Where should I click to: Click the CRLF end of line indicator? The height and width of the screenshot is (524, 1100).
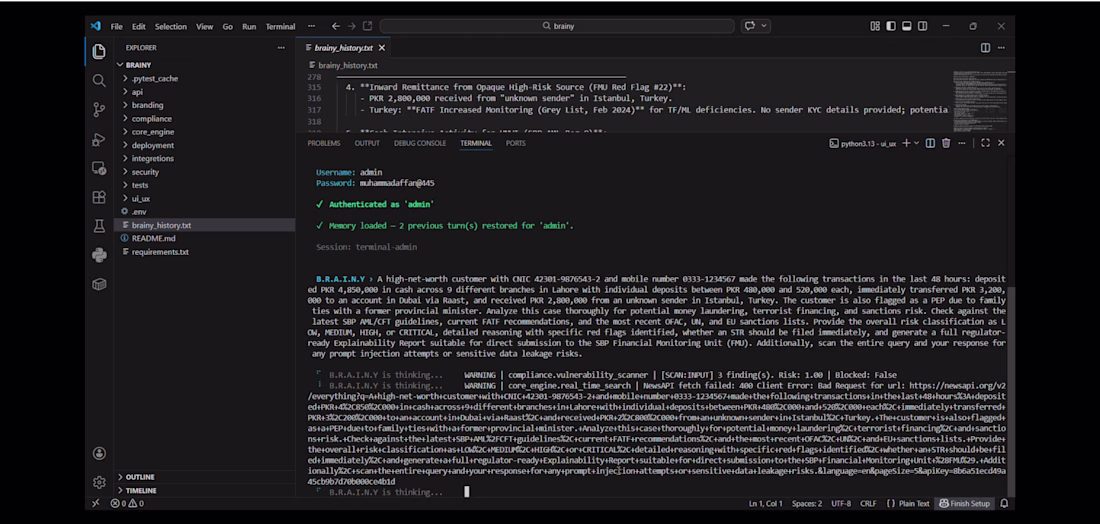[x=868, y=503]
